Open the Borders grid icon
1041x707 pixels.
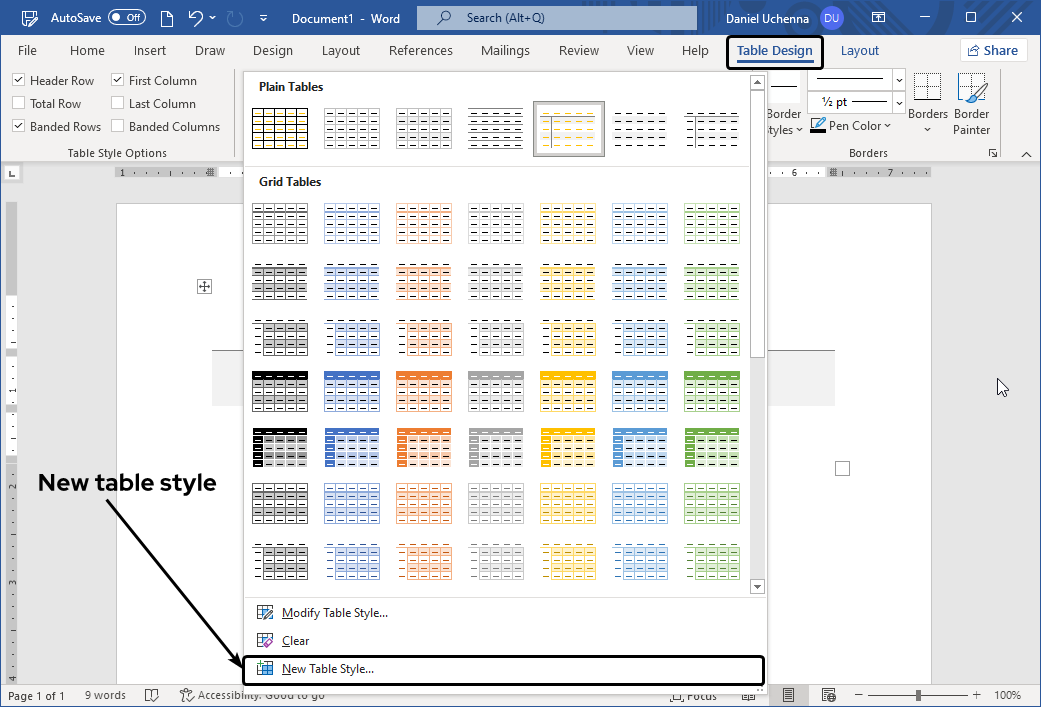click(x=928, y=88)
